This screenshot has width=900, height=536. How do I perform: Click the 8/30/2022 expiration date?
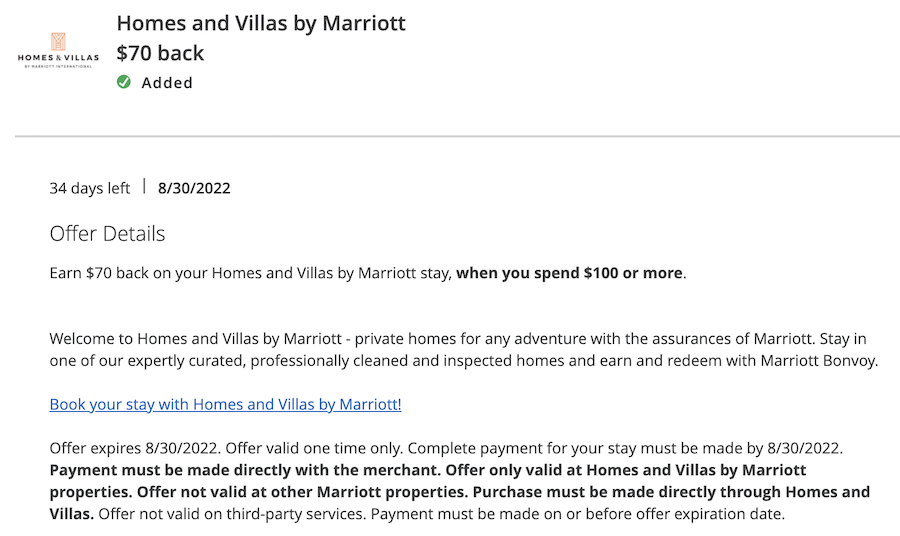[194, 188]
